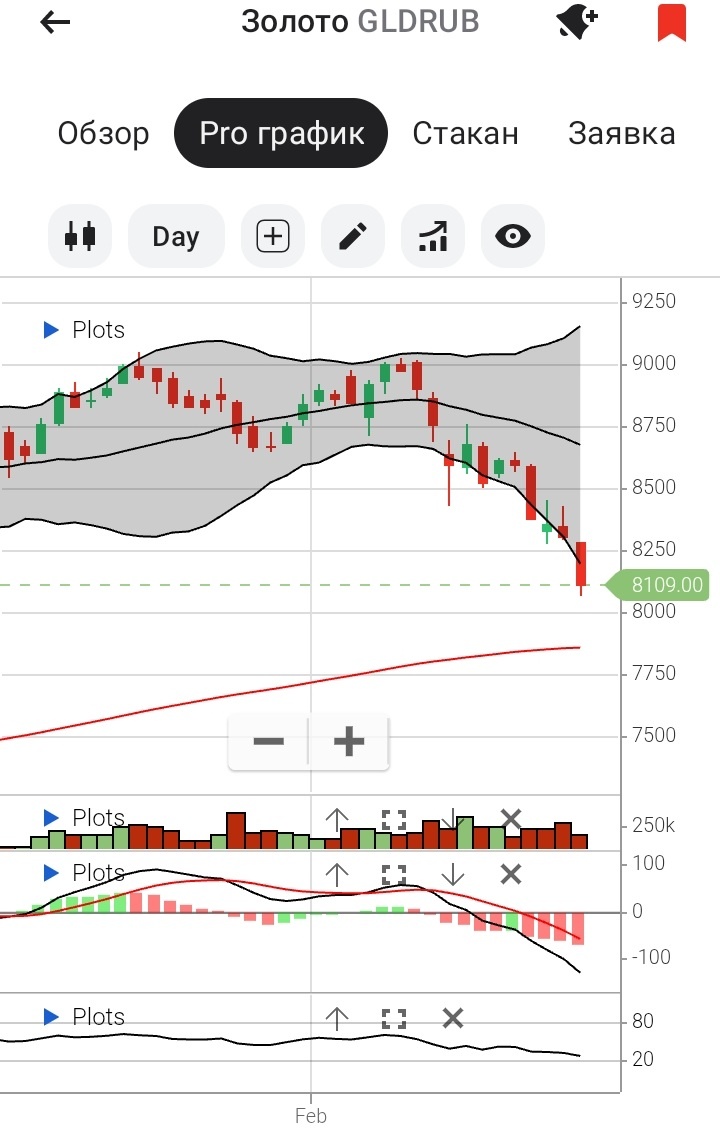Click the tallest red volume bar
720x1129 pixels.
click(235, 830)
